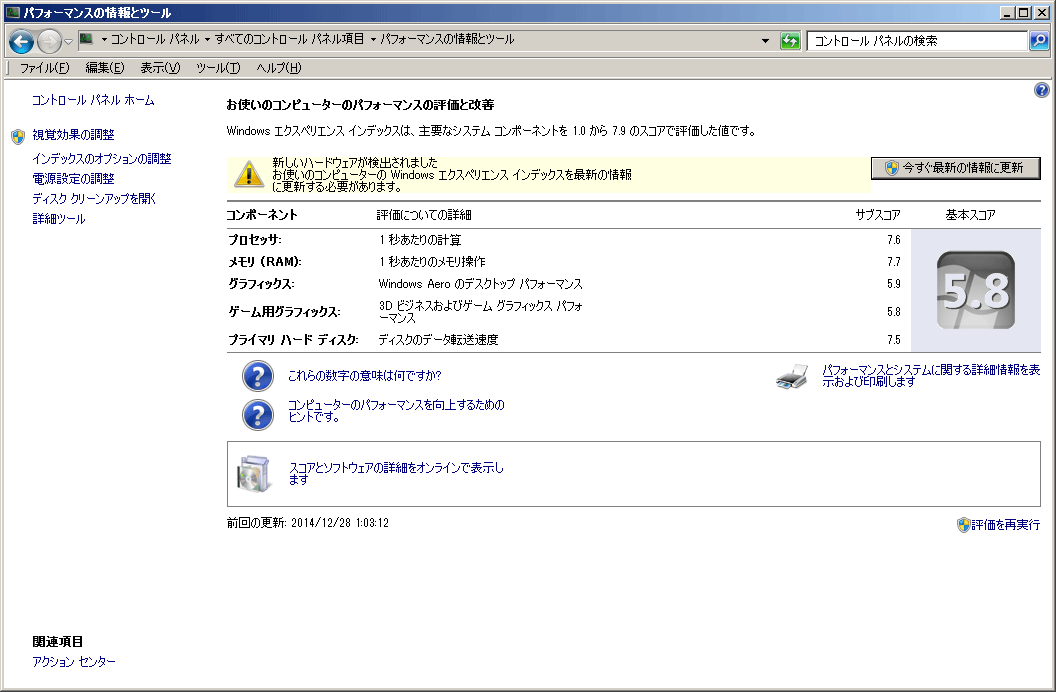Click the shield icon beside 評価を再実行
The width and height of the screenshot is (1056, 692).
click(x=964, y=525)
